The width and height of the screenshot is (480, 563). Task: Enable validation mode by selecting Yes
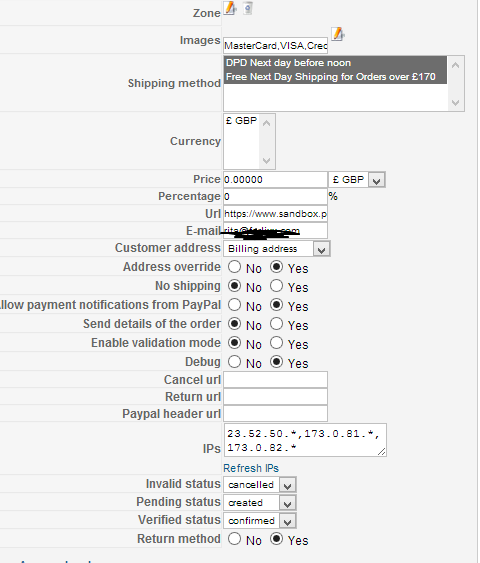pyautogui.click(x=276, y=343)
